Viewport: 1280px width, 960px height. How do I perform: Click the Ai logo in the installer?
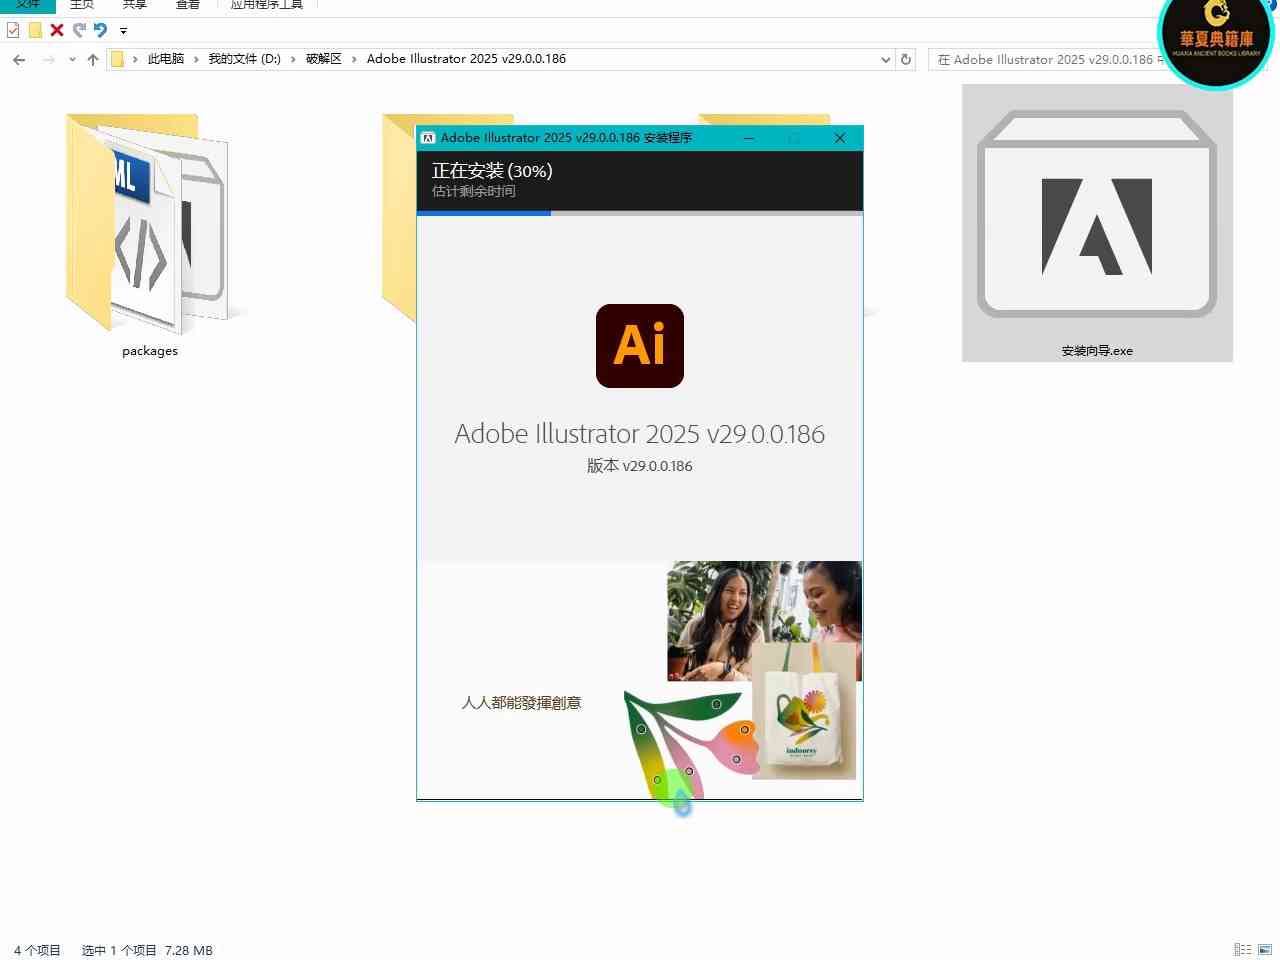[x=640, y=346]
